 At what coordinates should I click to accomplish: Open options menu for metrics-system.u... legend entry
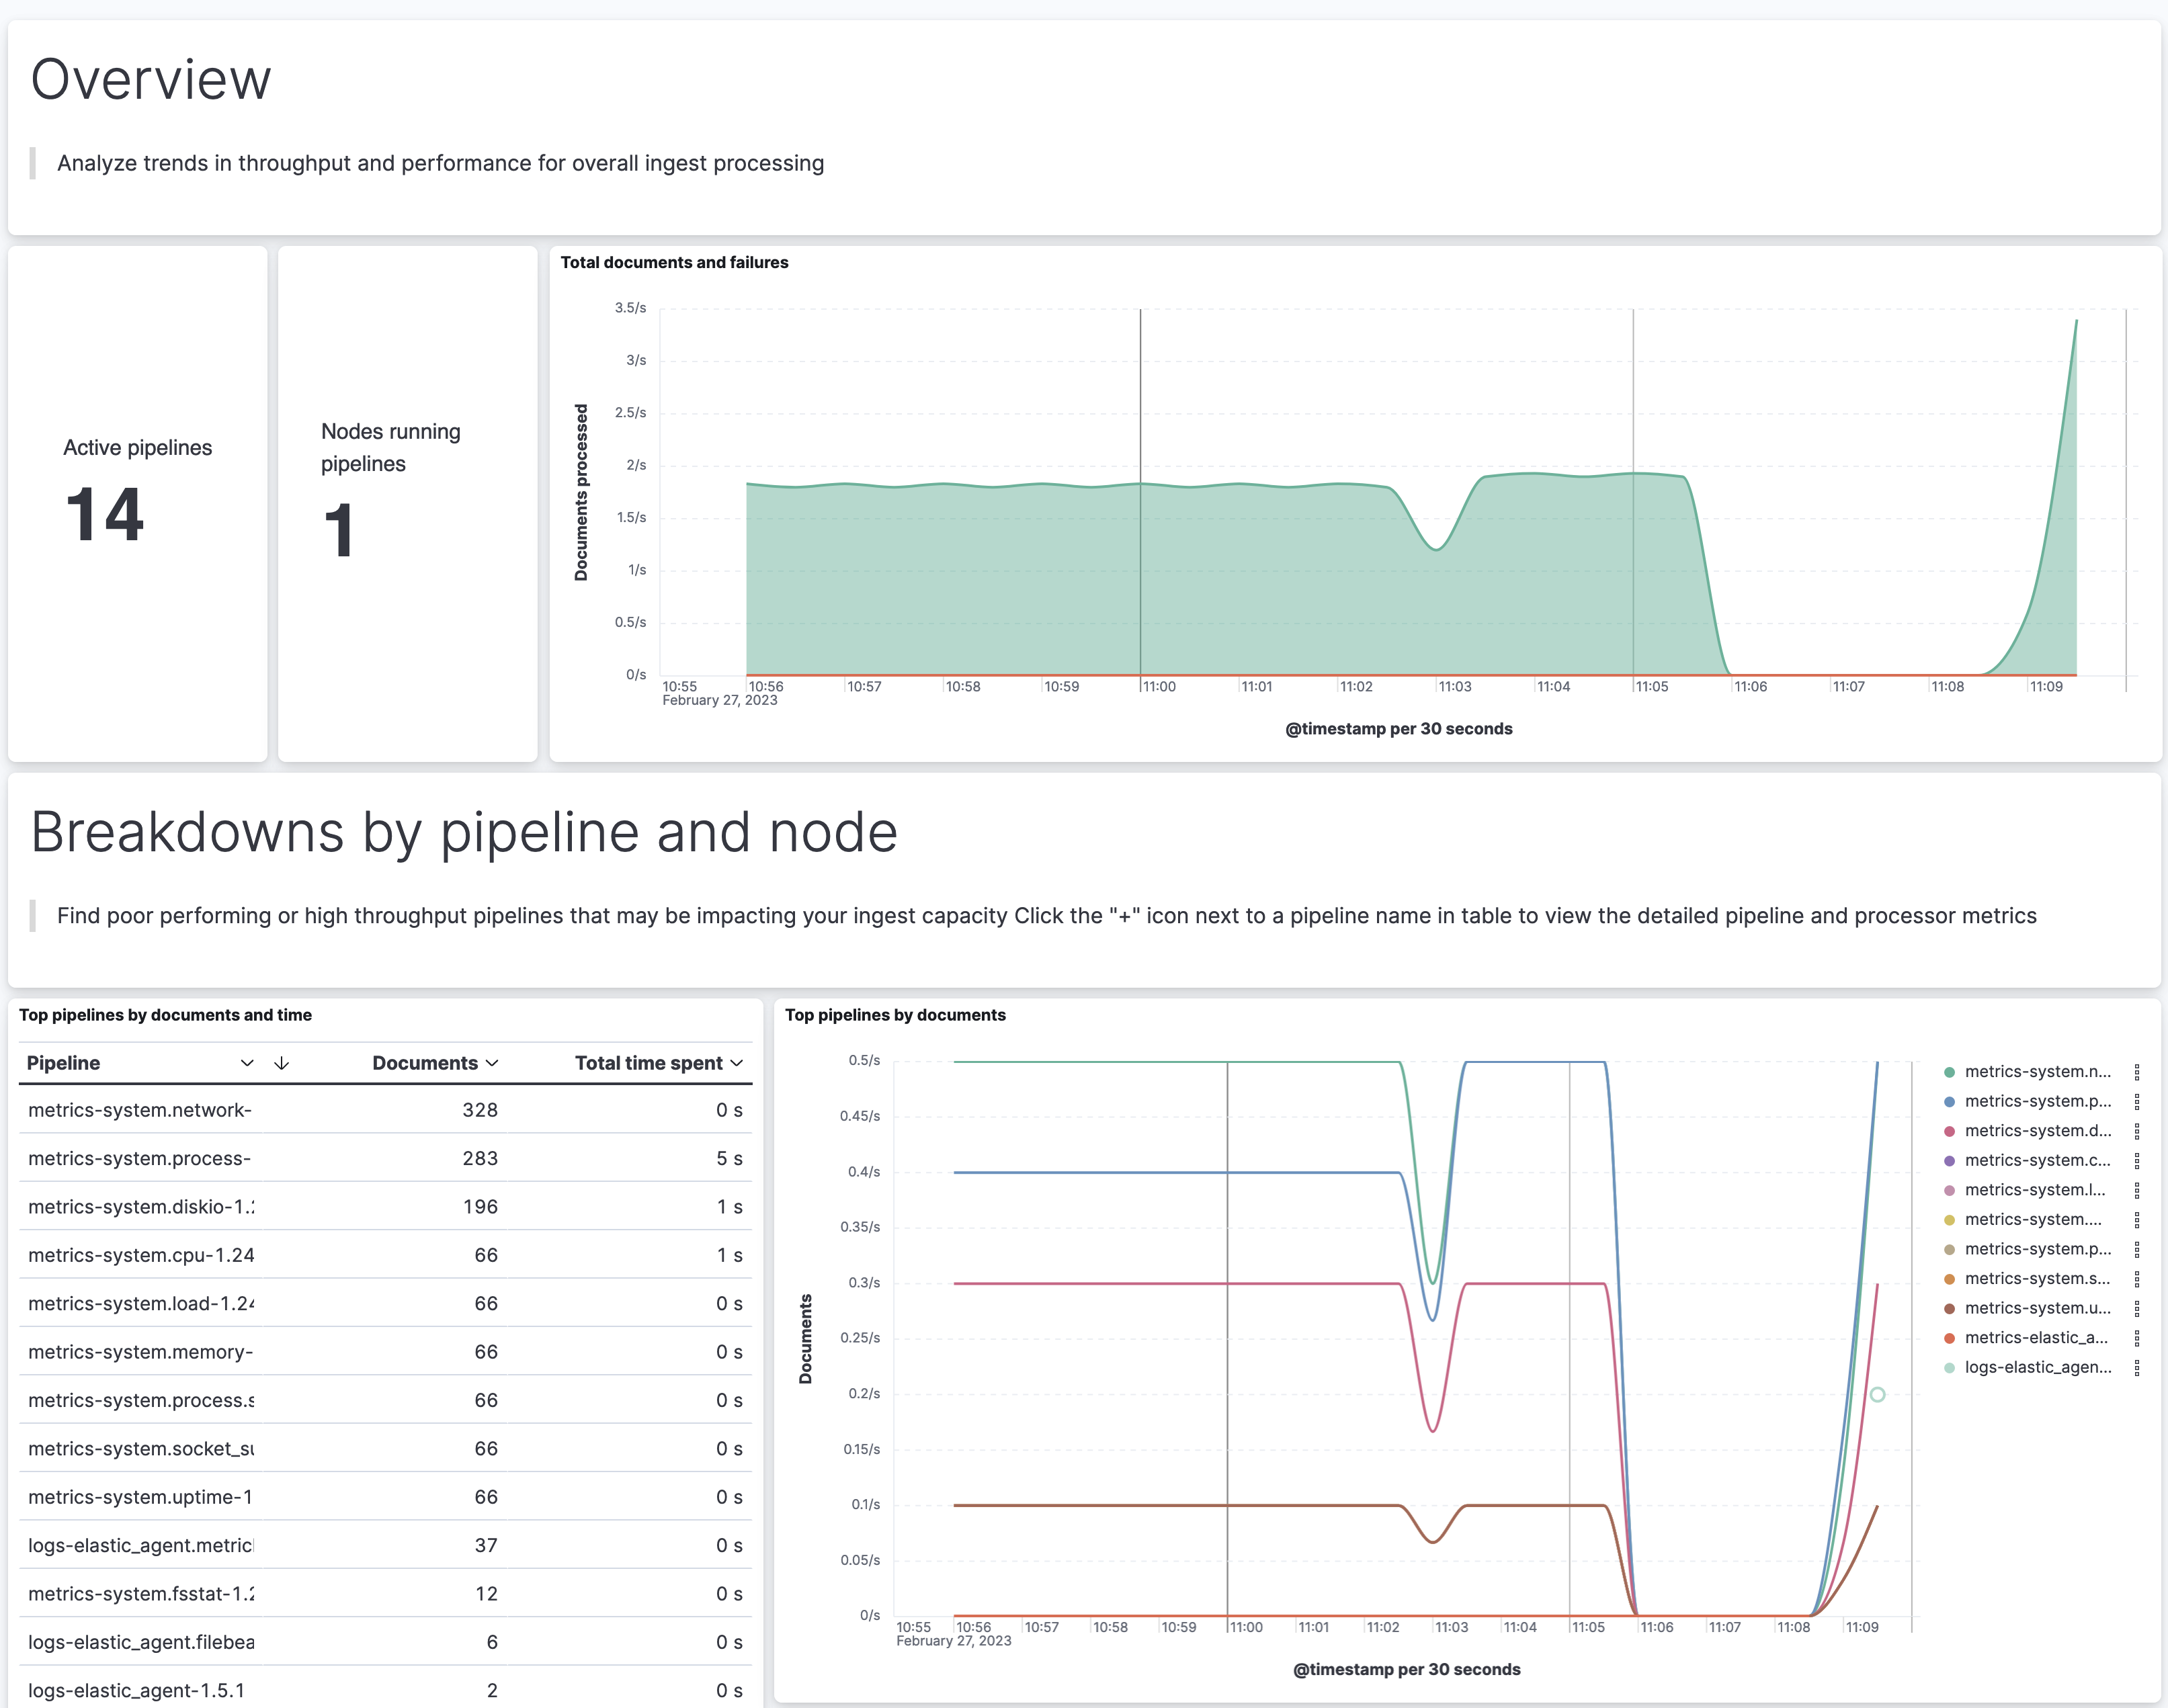click(x=2136, y=1309)
